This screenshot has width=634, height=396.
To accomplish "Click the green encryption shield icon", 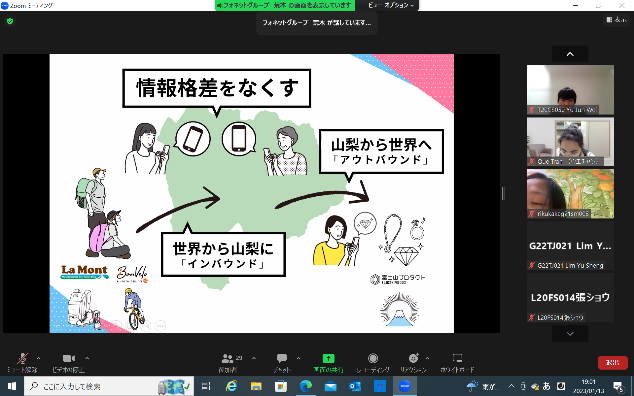I will click(x=10, y=21).
